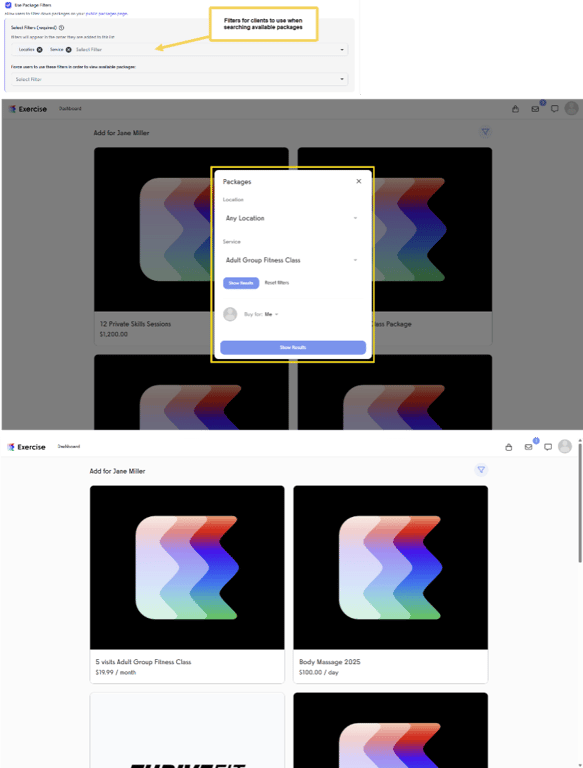Uncheck the Use Package Filters checkbox
The height and width of the screenshot is (768, 583).
click(x=8, y=5)
